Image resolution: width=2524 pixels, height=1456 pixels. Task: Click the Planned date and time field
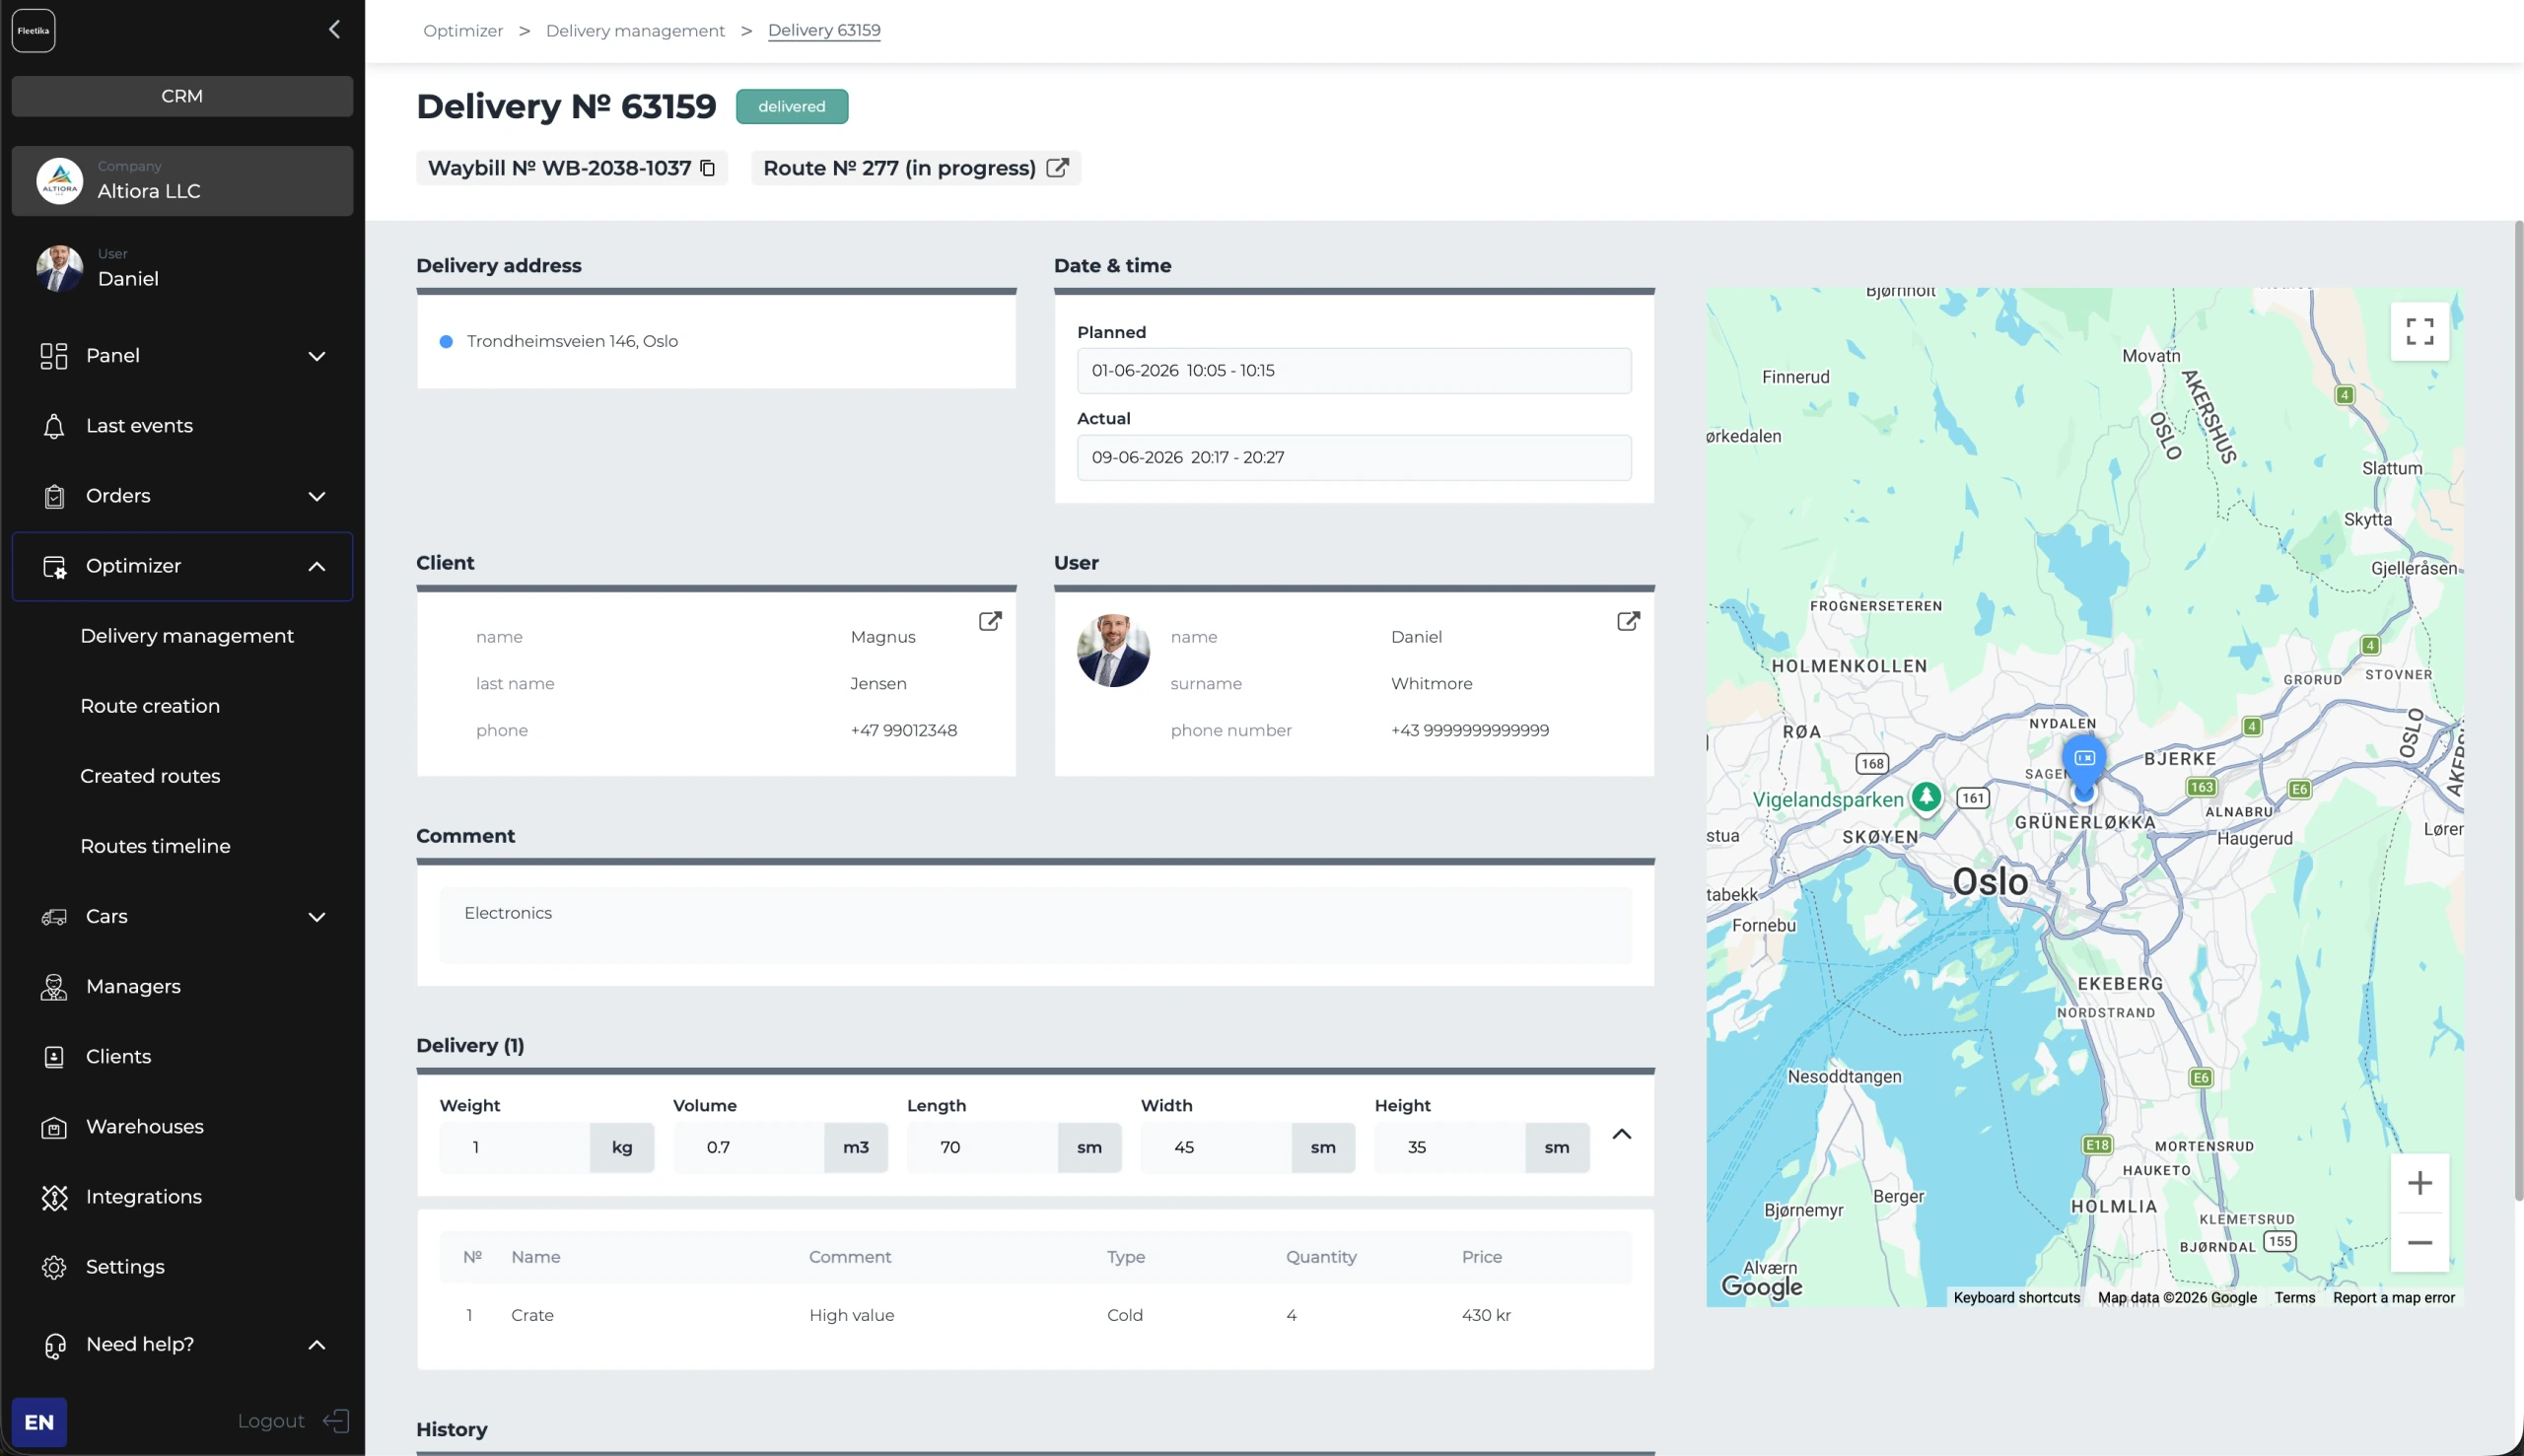[x=1354, y=371]
